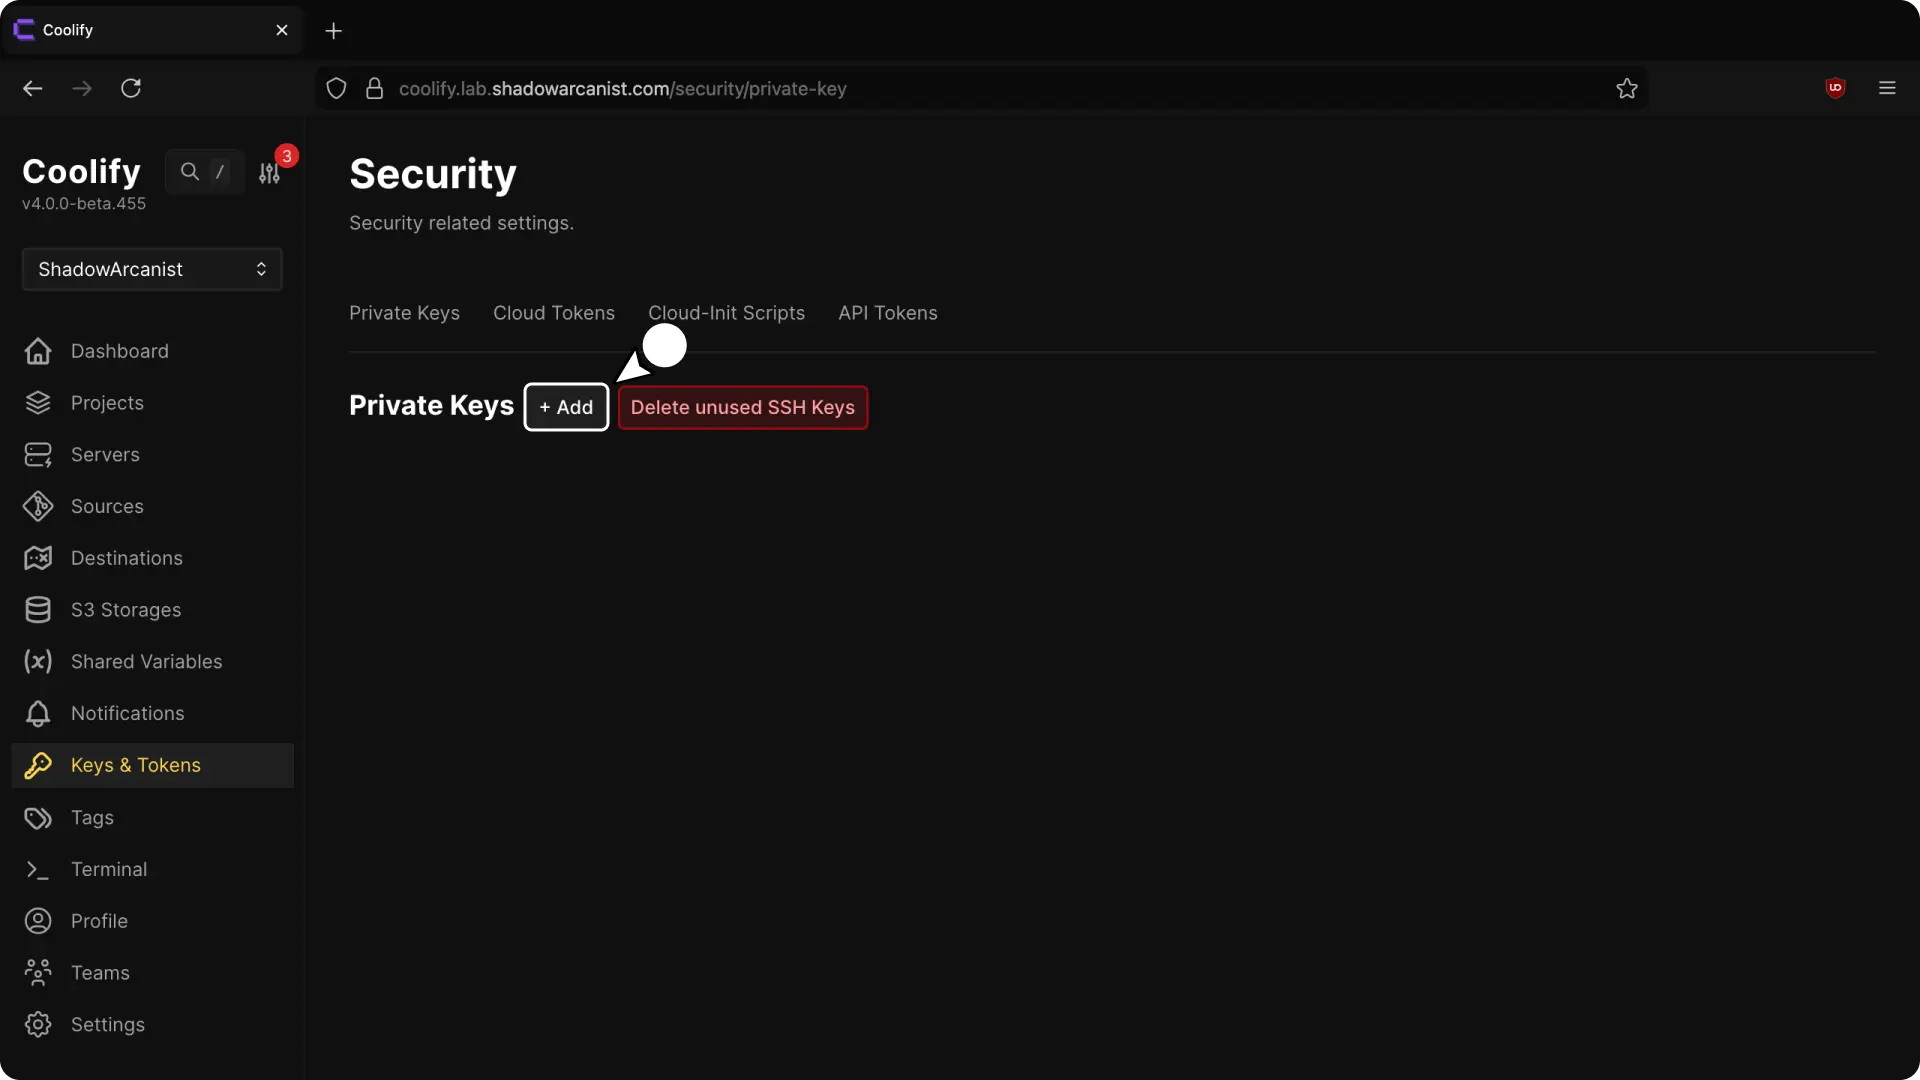1920x1080 pixels.
Task: Bookmark the page using the star
Action: click(x=1627, y=88)
